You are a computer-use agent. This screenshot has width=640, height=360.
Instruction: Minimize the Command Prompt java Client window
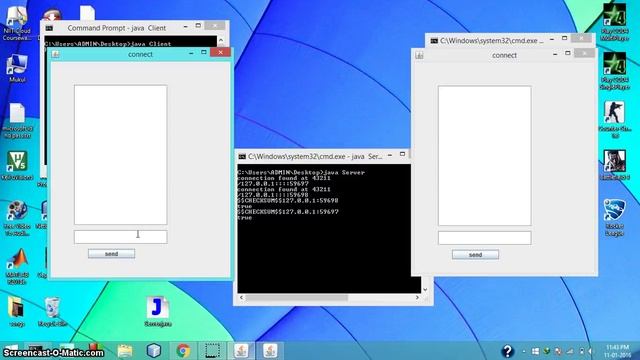[185, 27]
